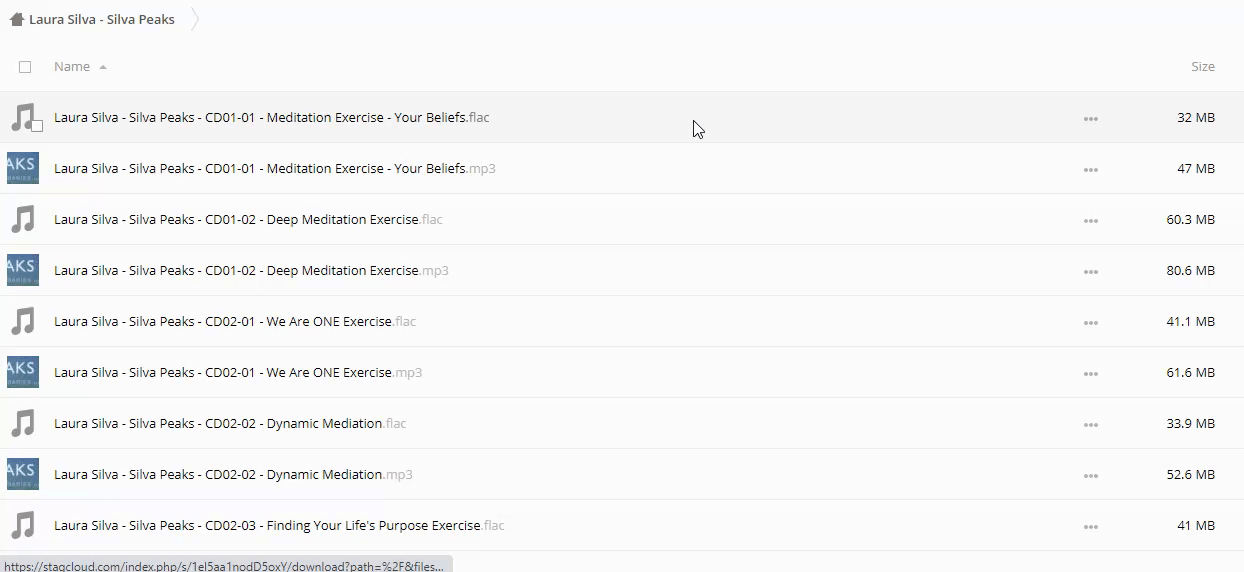Viewport: 1244px width, 572px height.
Task: Open the CD01-02 Deep Meditation Exercise flac file
Action: [236, 219]
